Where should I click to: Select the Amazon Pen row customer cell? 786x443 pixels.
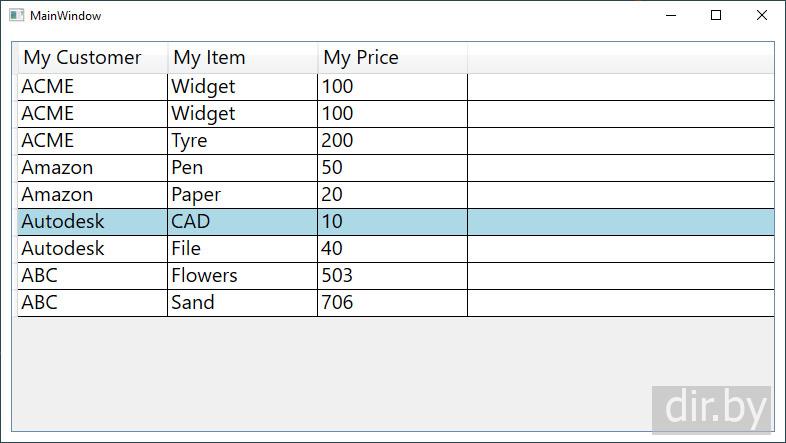tap(92, 168)
